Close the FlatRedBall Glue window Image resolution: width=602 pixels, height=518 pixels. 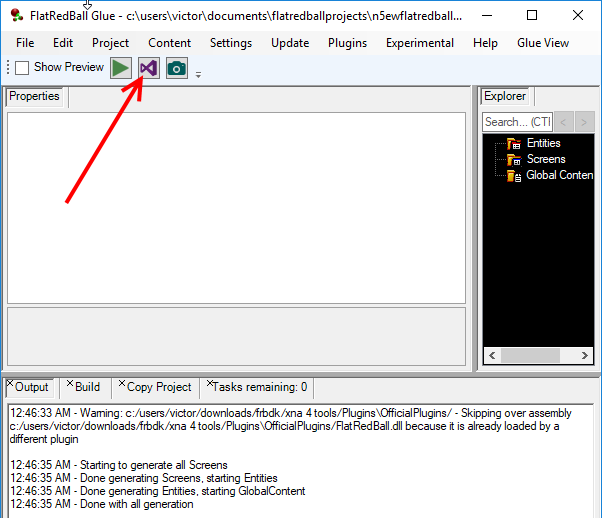[x=578, y=15]
